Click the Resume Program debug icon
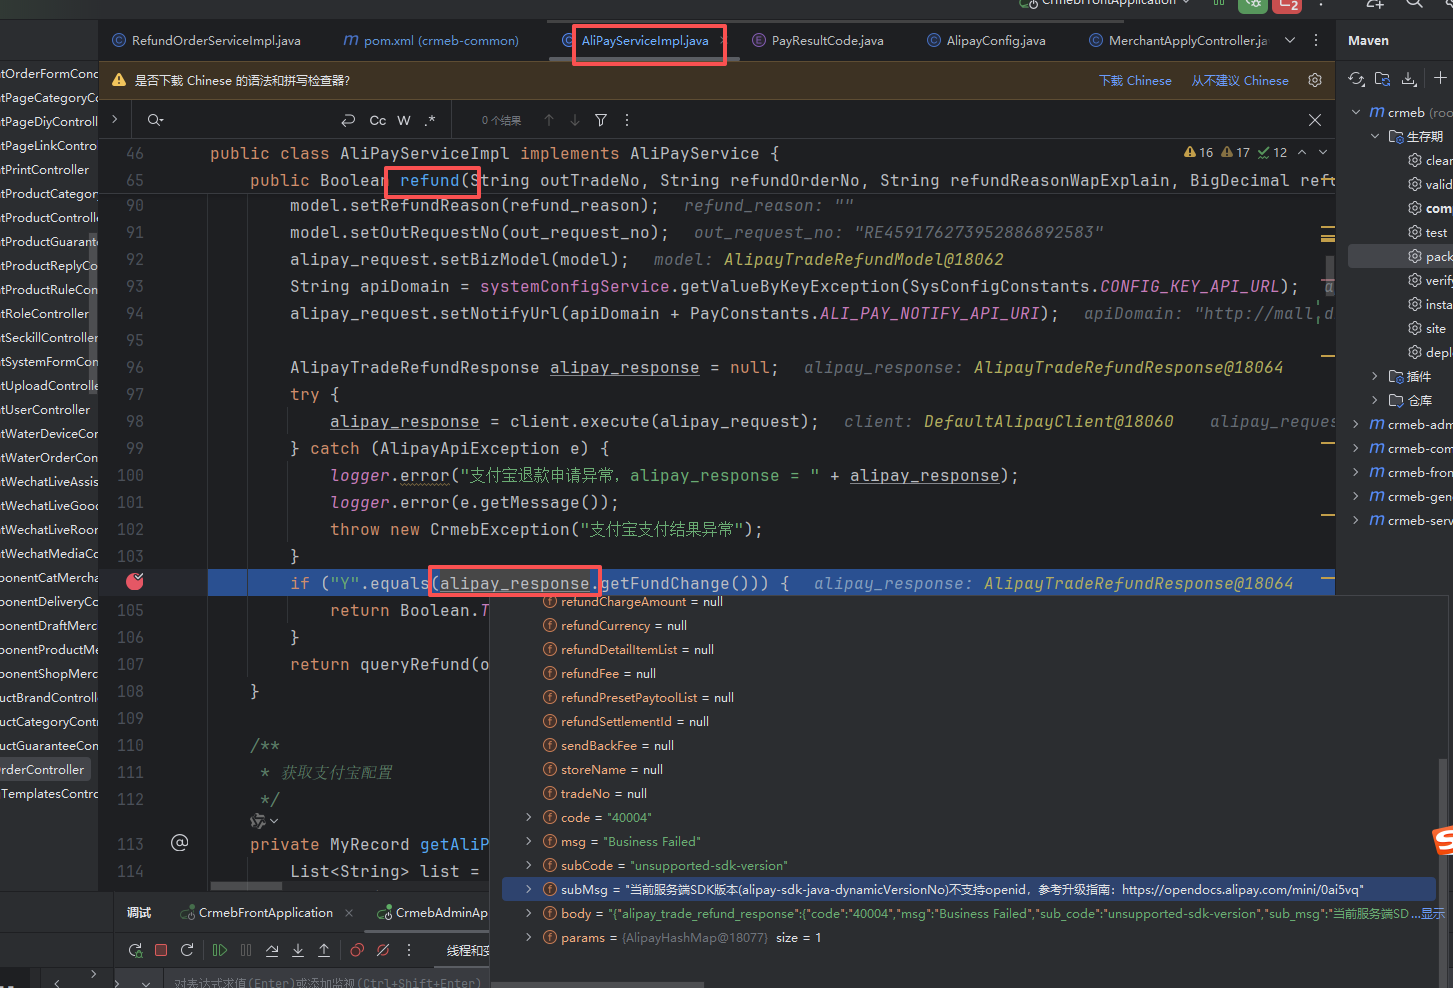Image resolution: width=1453 pixels, height=988 pixels. tap(219, 950)
